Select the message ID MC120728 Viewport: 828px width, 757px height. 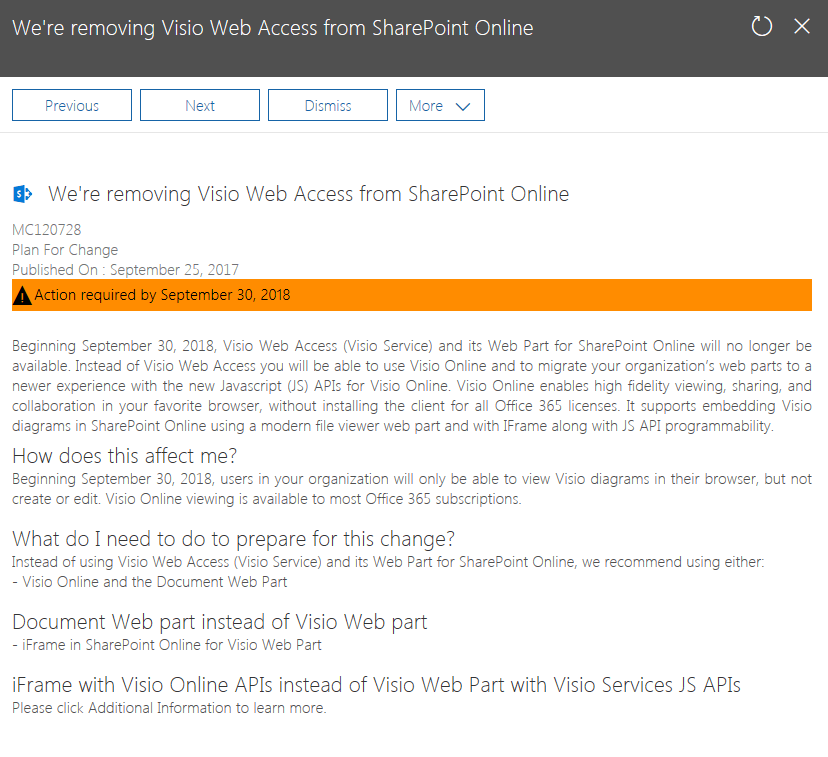(46, 229)
